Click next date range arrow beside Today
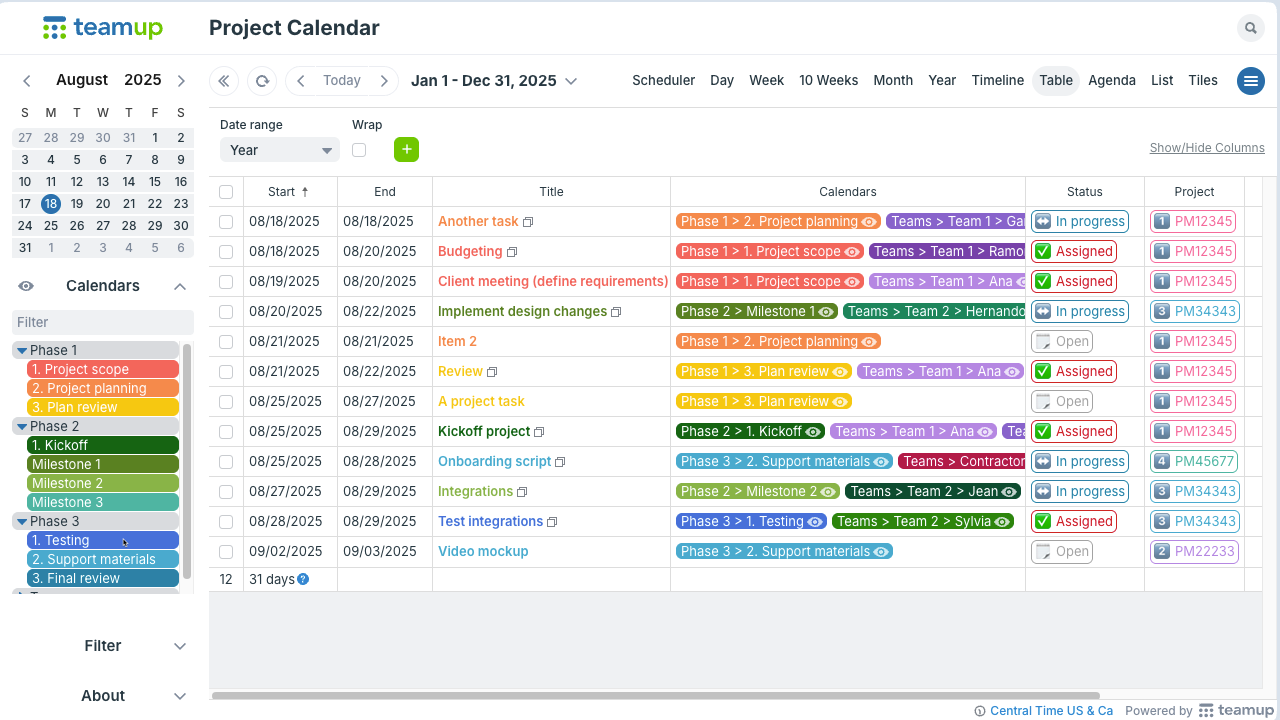The width and height of the screenshot is (1280, 720). pyautogui.click(x=384, y=81)
